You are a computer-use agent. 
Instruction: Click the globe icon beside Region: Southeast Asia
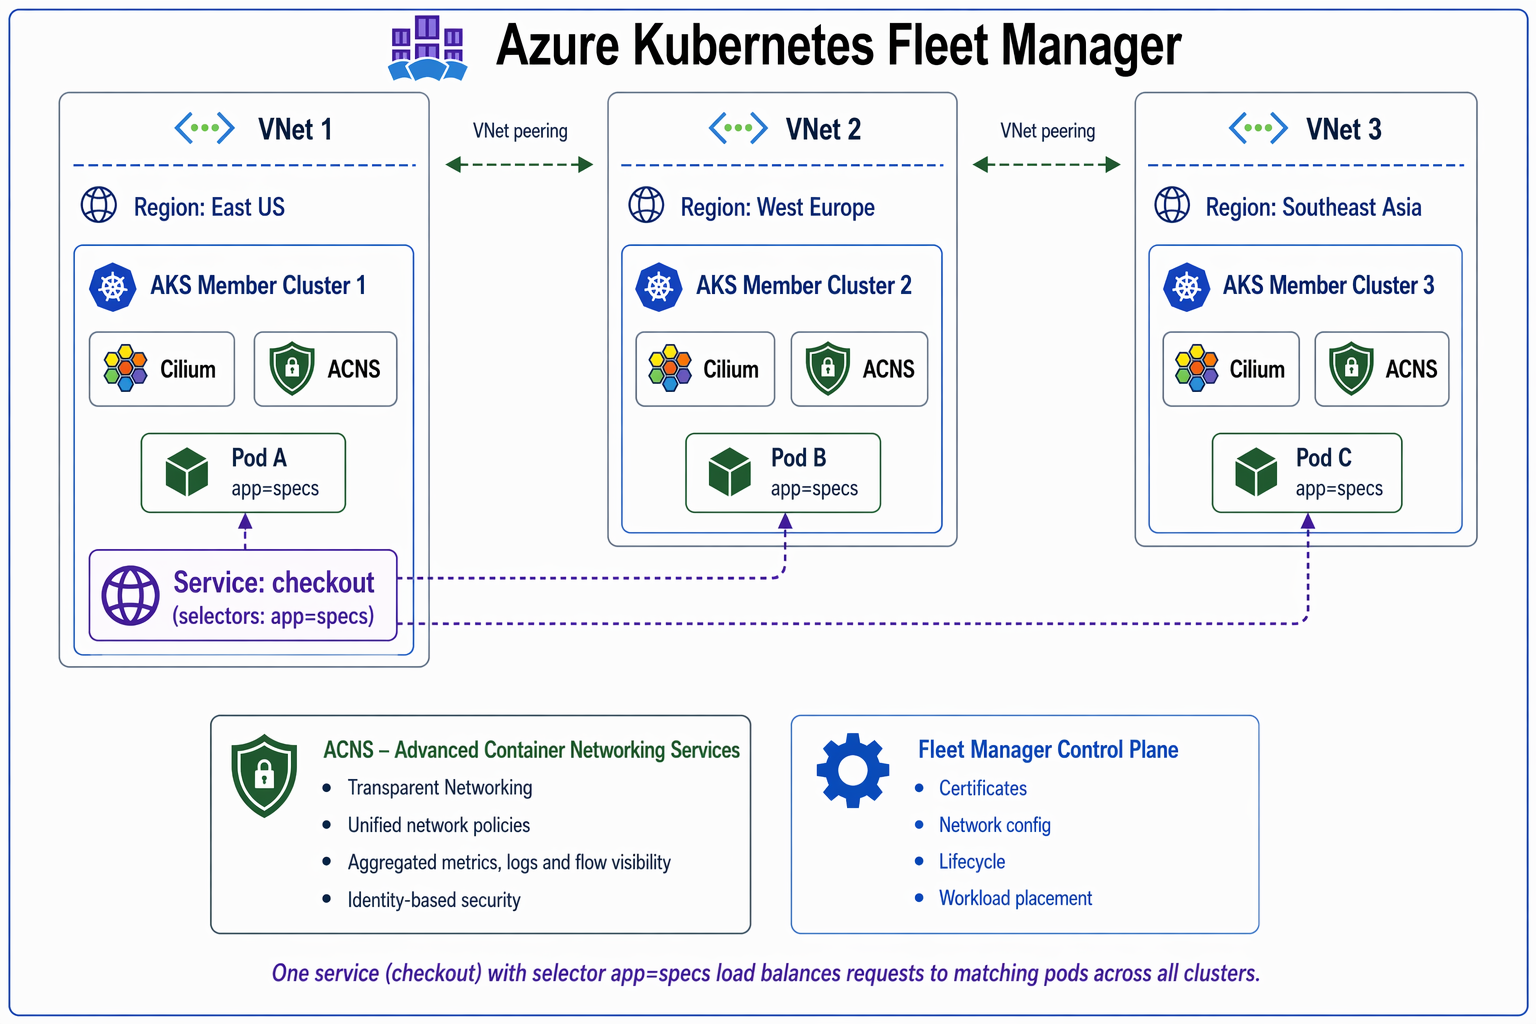(x=1172, y=204)
